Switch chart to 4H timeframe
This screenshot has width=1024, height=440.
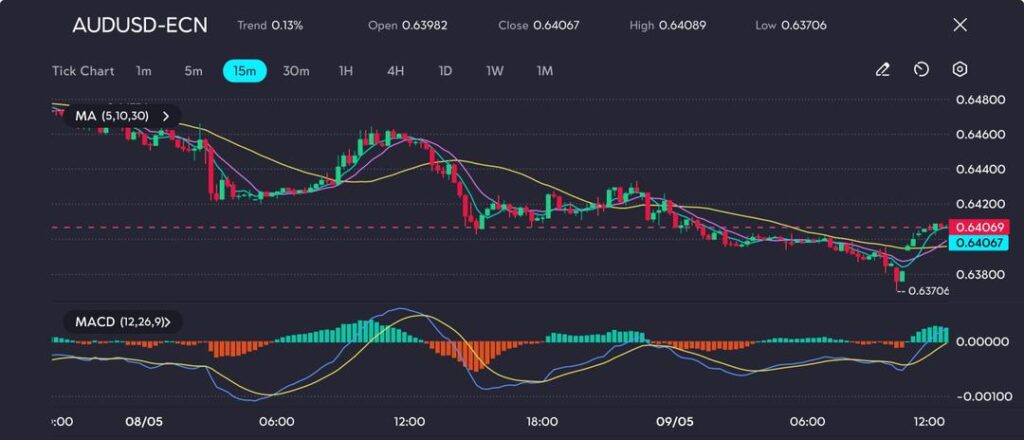[395, 71]
